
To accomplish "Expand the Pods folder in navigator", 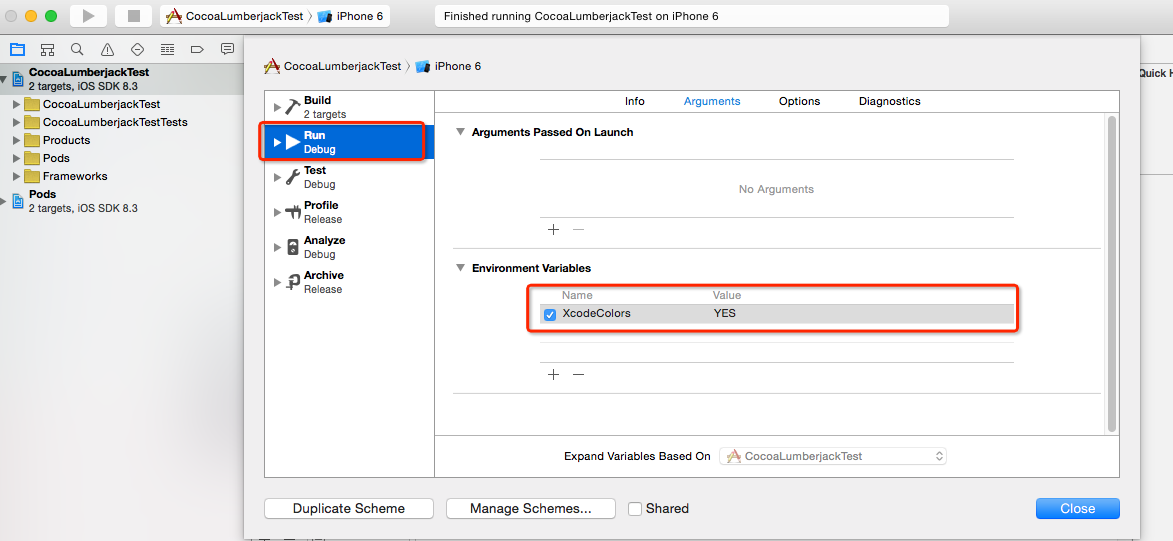I will click(x=16, y=158).
